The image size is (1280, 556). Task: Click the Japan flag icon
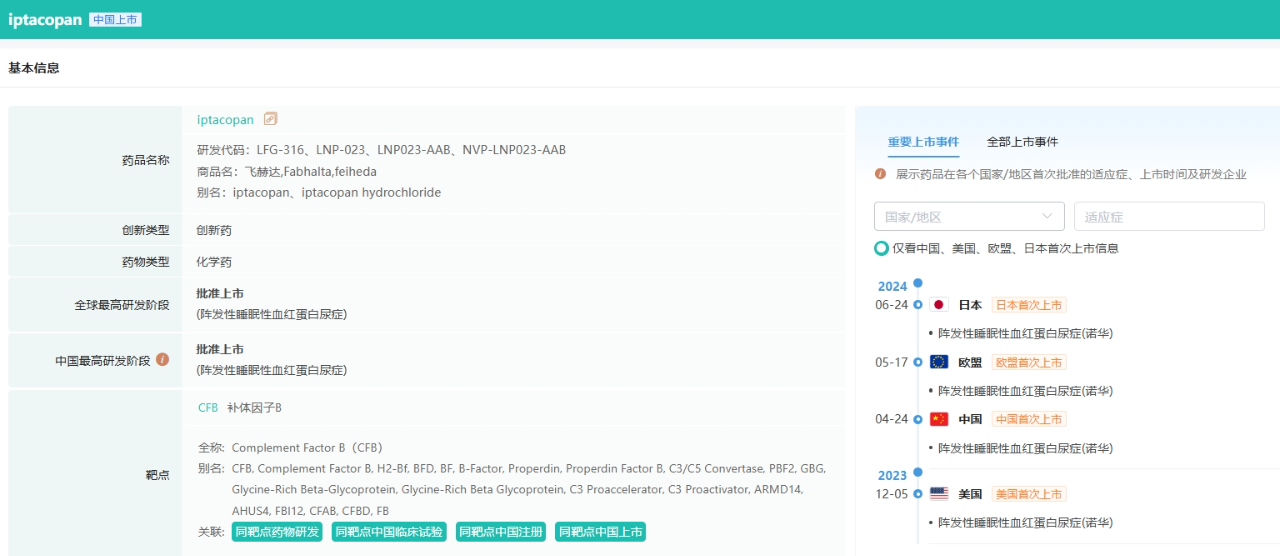click(x=939, y=305)
